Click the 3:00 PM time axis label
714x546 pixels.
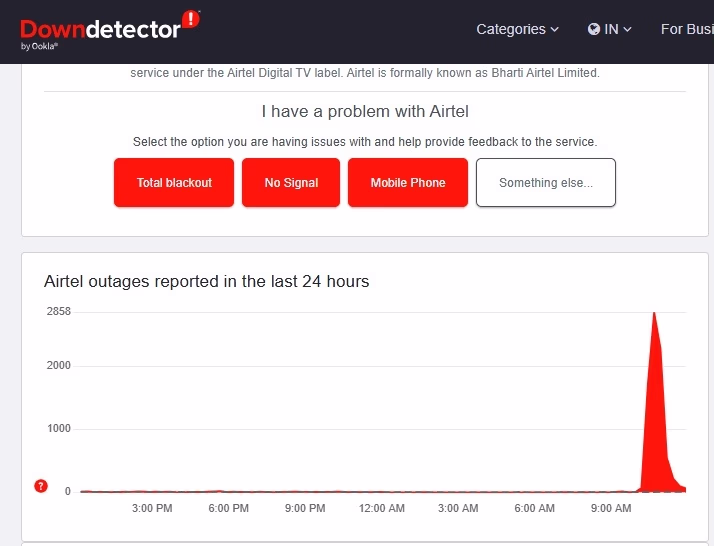point(152,509)
